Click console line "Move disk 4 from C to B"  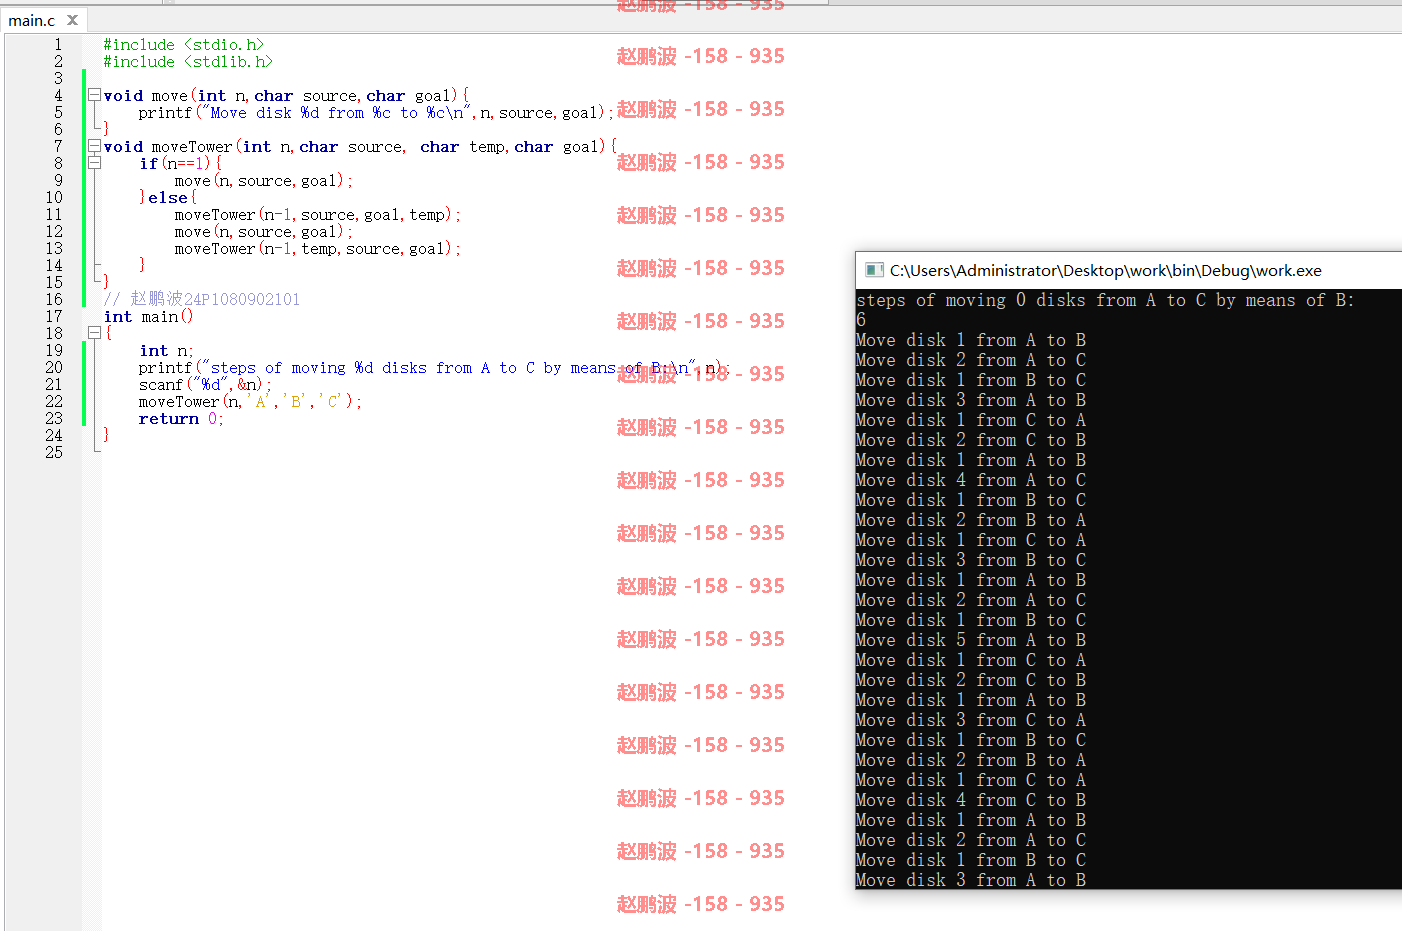click(971, 800)
